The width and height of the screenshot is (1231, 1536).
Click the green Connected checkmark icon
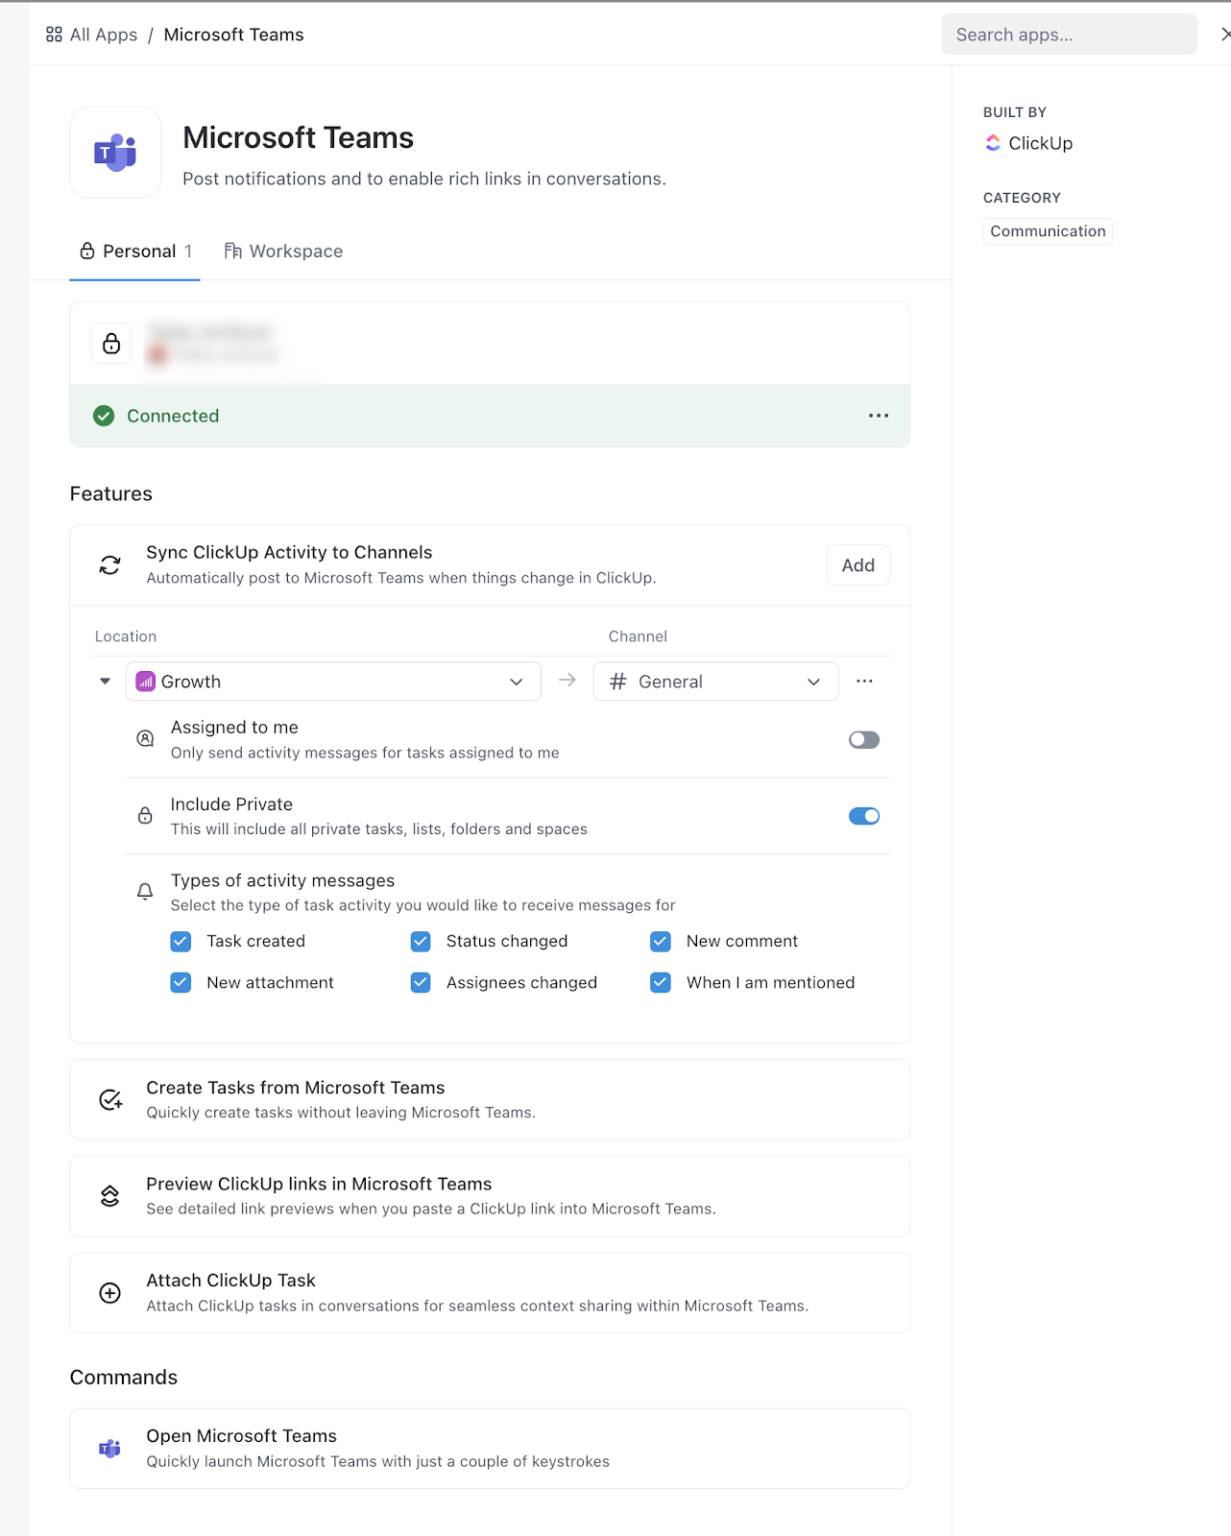[103, 415]
